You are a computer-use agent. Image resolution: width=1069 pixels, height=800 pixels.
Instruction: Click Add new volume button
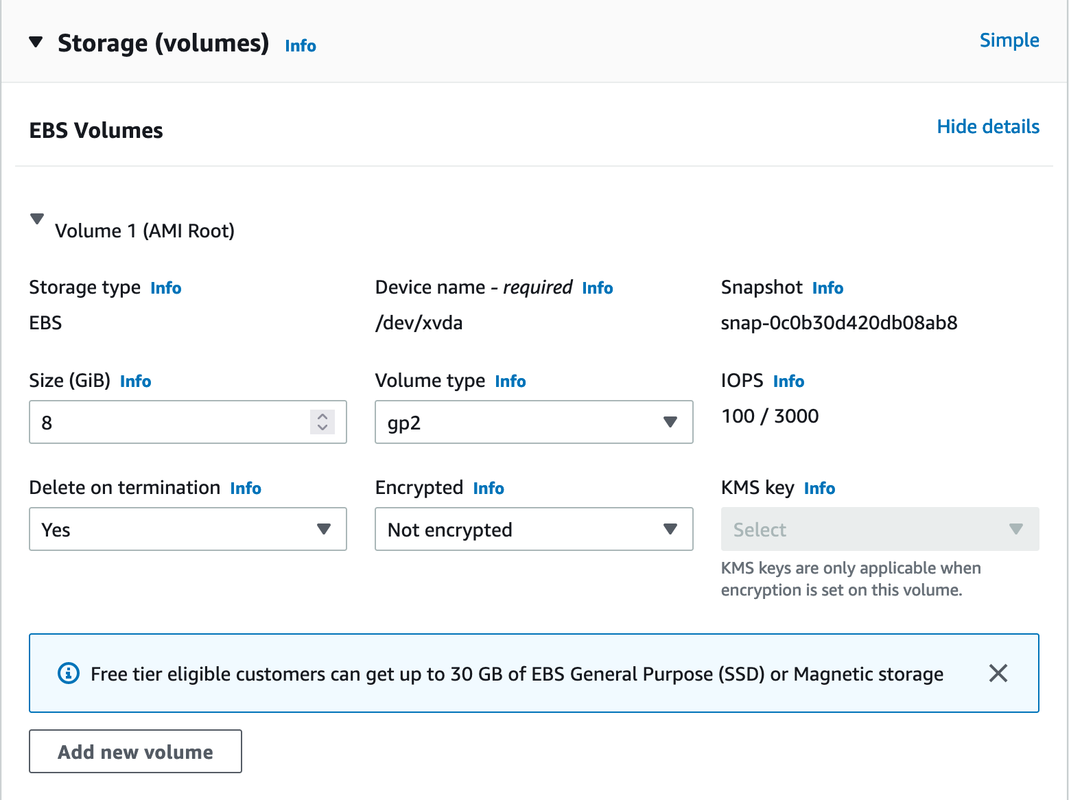coord(135,752)
